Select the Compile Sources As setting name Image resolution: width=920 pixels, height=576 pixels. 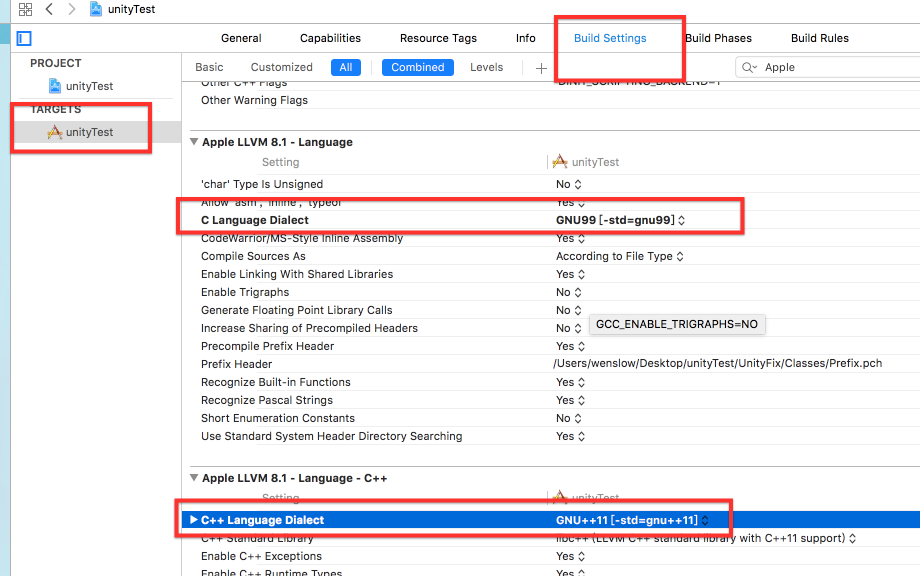click(253, 256)
